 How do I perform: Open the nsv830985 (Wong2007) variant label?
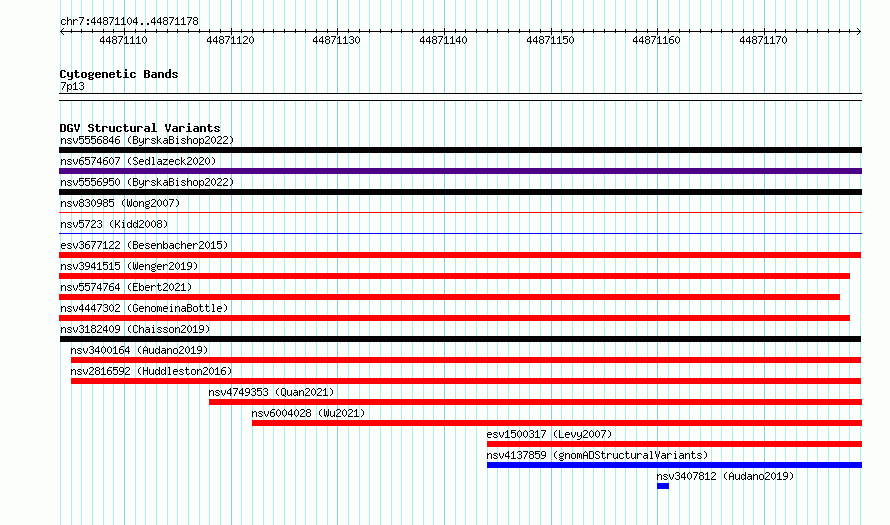120,203
